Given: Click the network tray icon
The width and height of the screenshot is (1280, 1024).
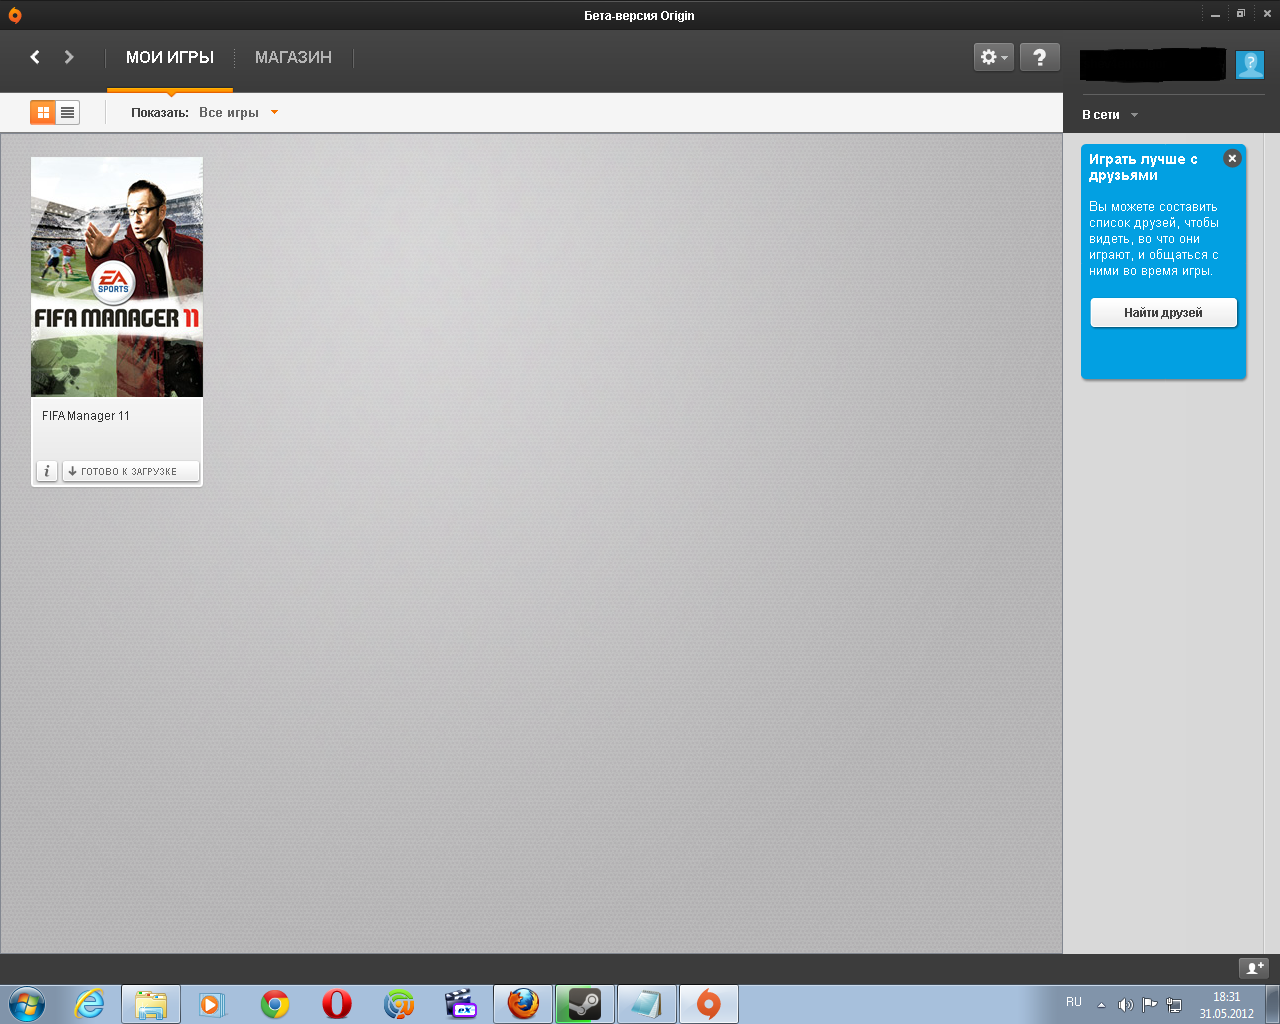Looking at the screenshot, I should tap(1174, 1005).
